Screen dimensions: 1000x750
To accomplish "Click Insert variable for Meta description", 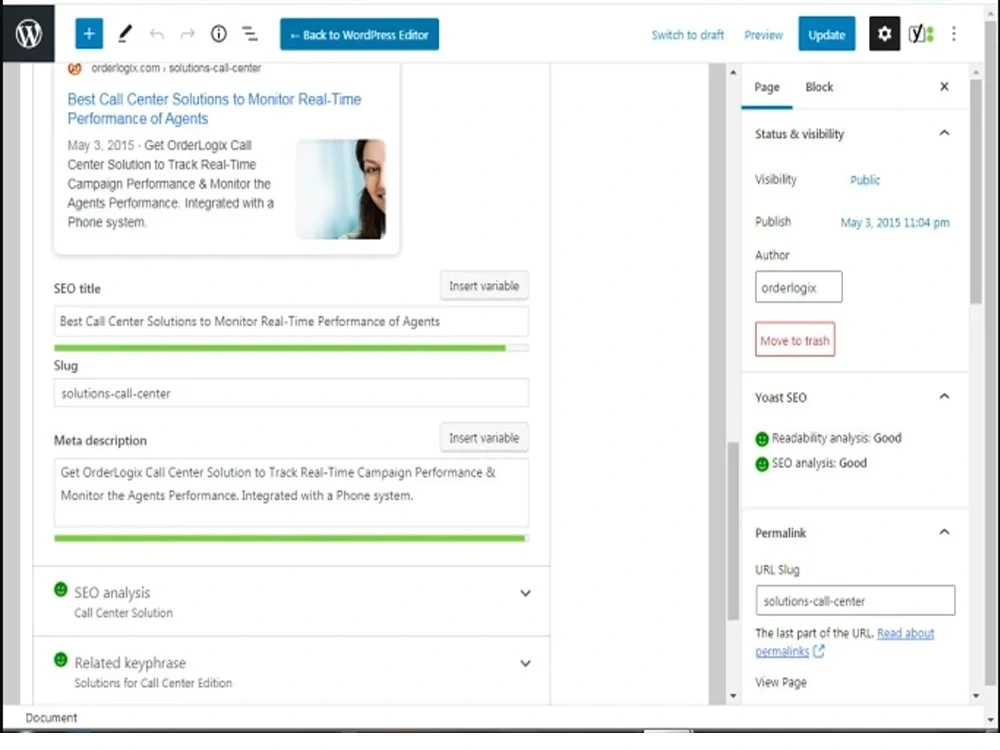I will 484,438.
